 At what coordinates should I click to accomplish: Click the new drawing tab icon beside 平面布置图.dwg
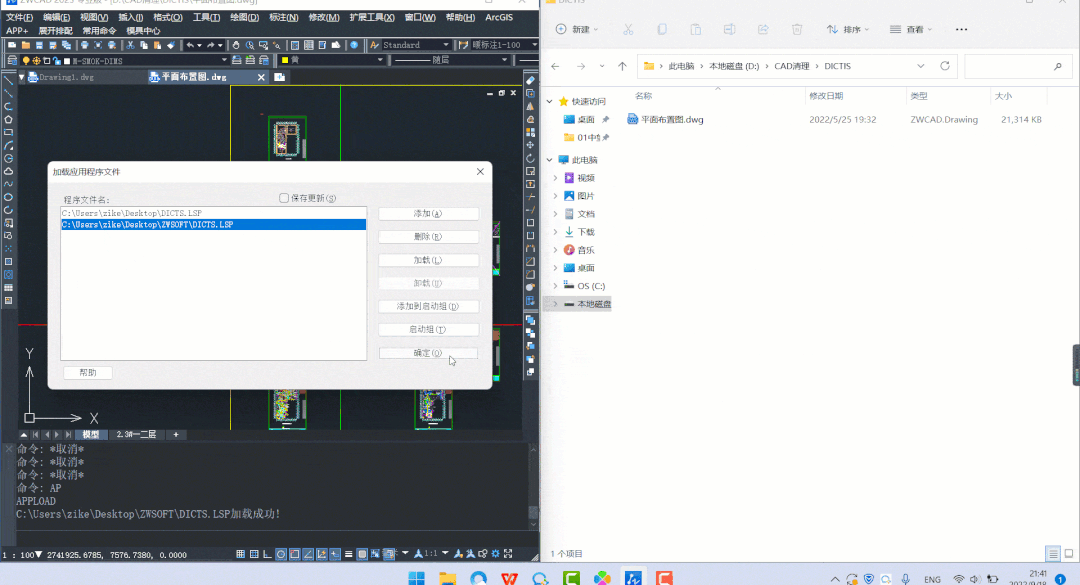(280, 77)
